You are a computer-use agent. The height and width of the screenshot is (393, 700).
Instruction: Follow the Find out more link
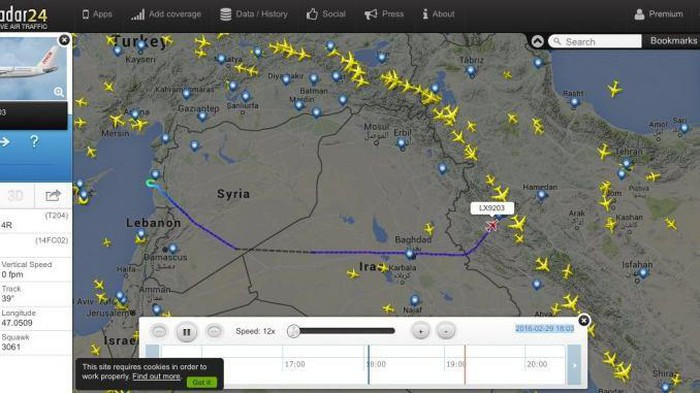pos(156,376)
